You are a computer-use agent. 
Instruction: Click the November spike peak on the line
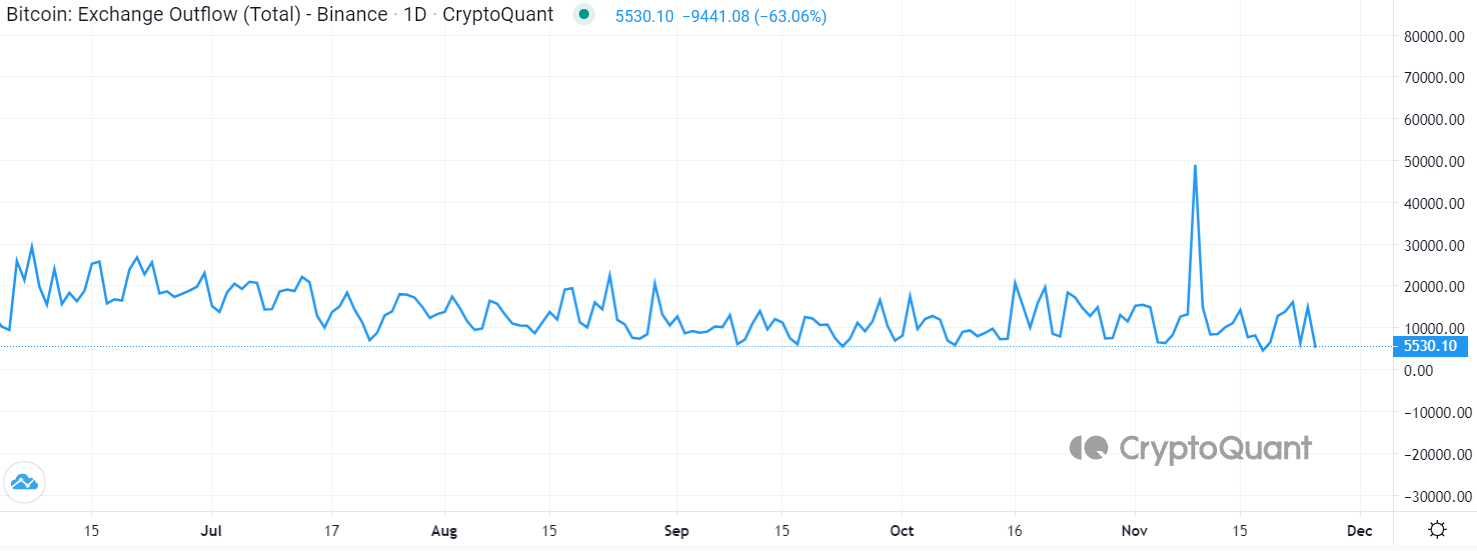coord(1195,166)
